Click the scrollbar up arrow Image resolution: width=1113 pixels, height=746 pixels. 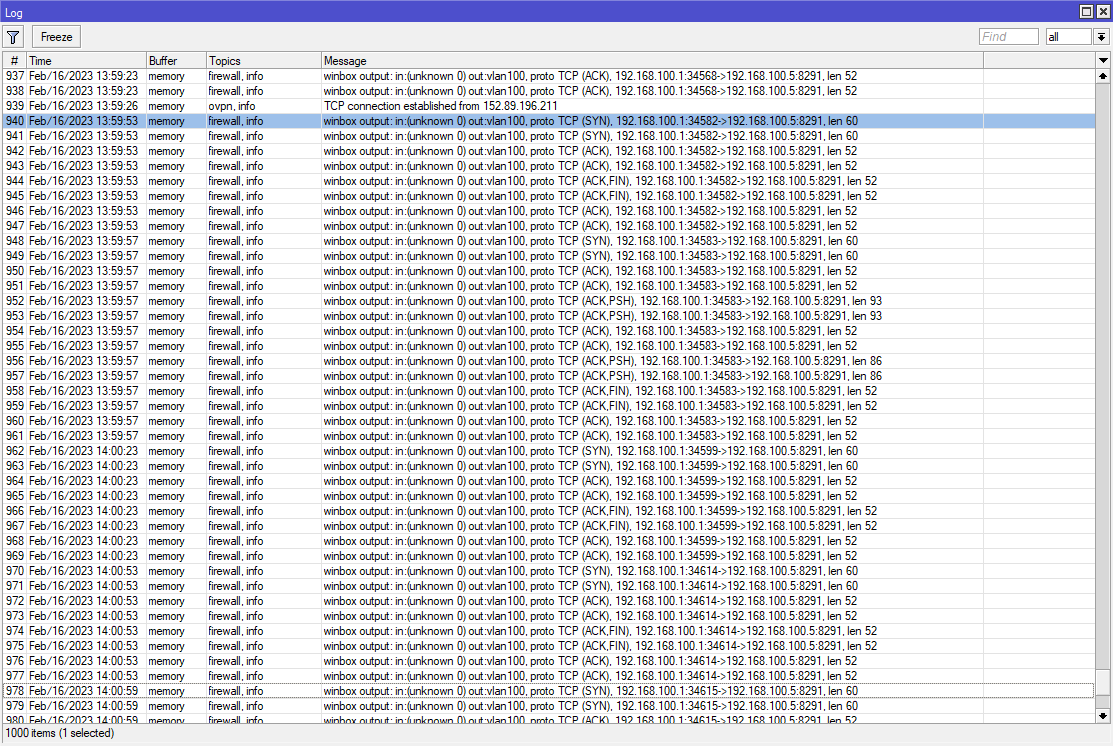pos(1103,76)
